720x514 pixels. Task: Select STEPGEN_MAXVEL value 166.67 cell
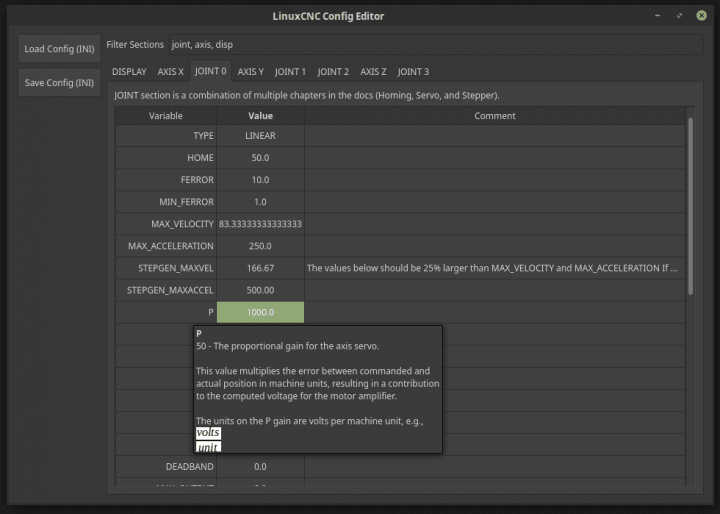point(260,268)
